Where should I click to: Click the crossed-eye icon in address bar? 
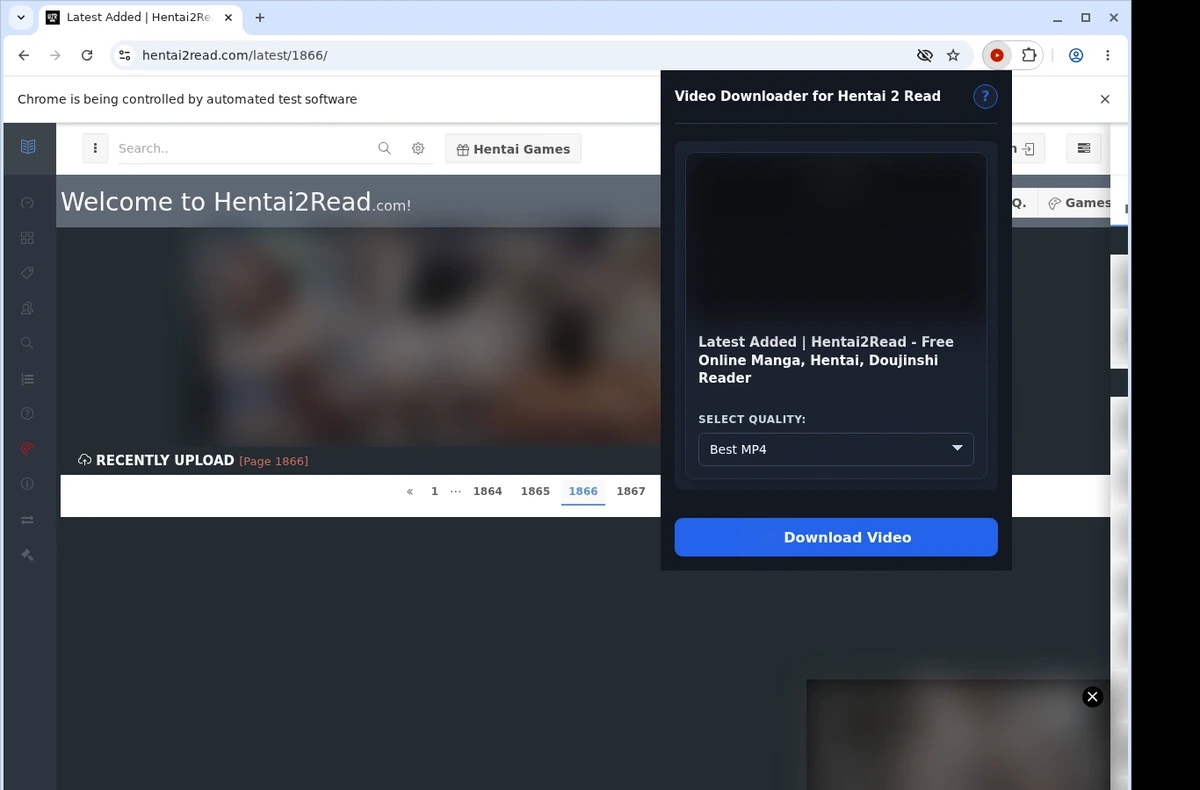click(925, 55)
